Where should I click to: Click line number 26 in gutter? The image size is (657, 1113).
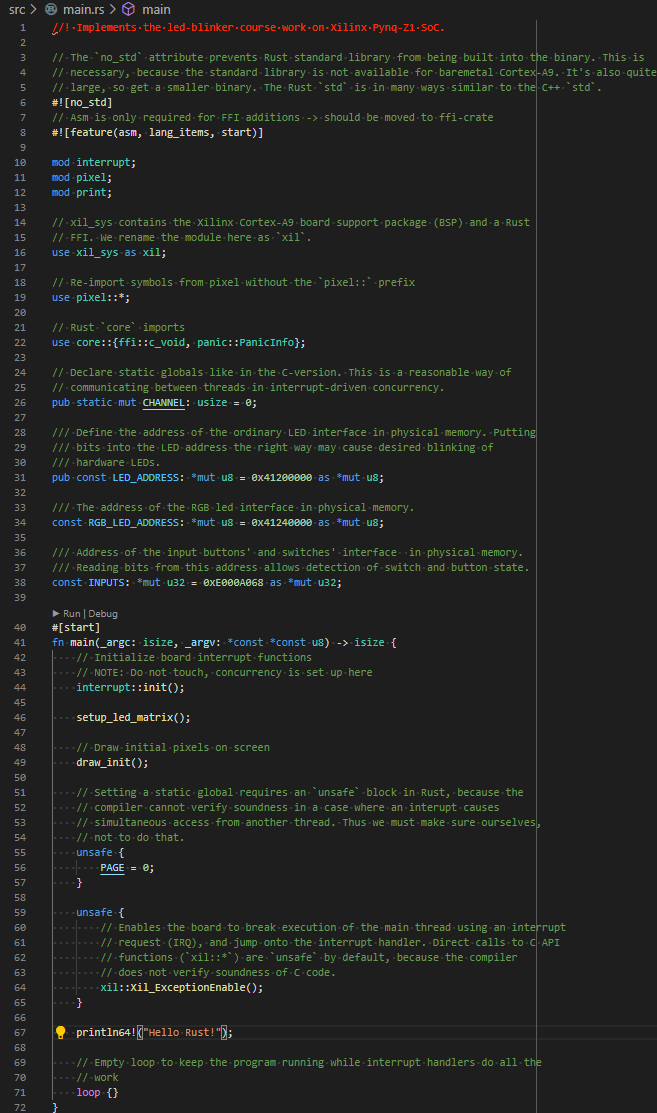click(x=22, y=402)
